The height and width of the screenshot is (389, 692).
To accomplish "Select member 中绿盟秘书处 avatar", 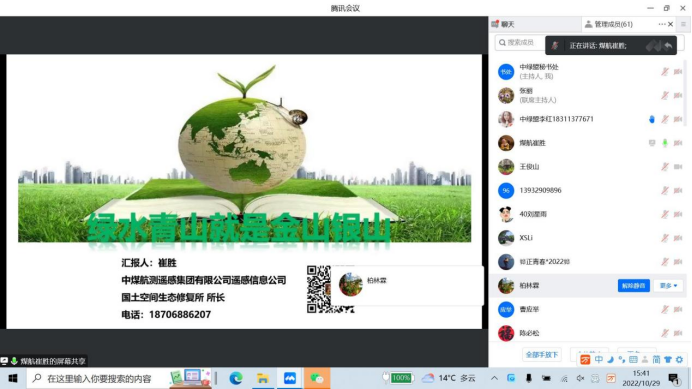I will pyautogui.click(x=506, y=72).
